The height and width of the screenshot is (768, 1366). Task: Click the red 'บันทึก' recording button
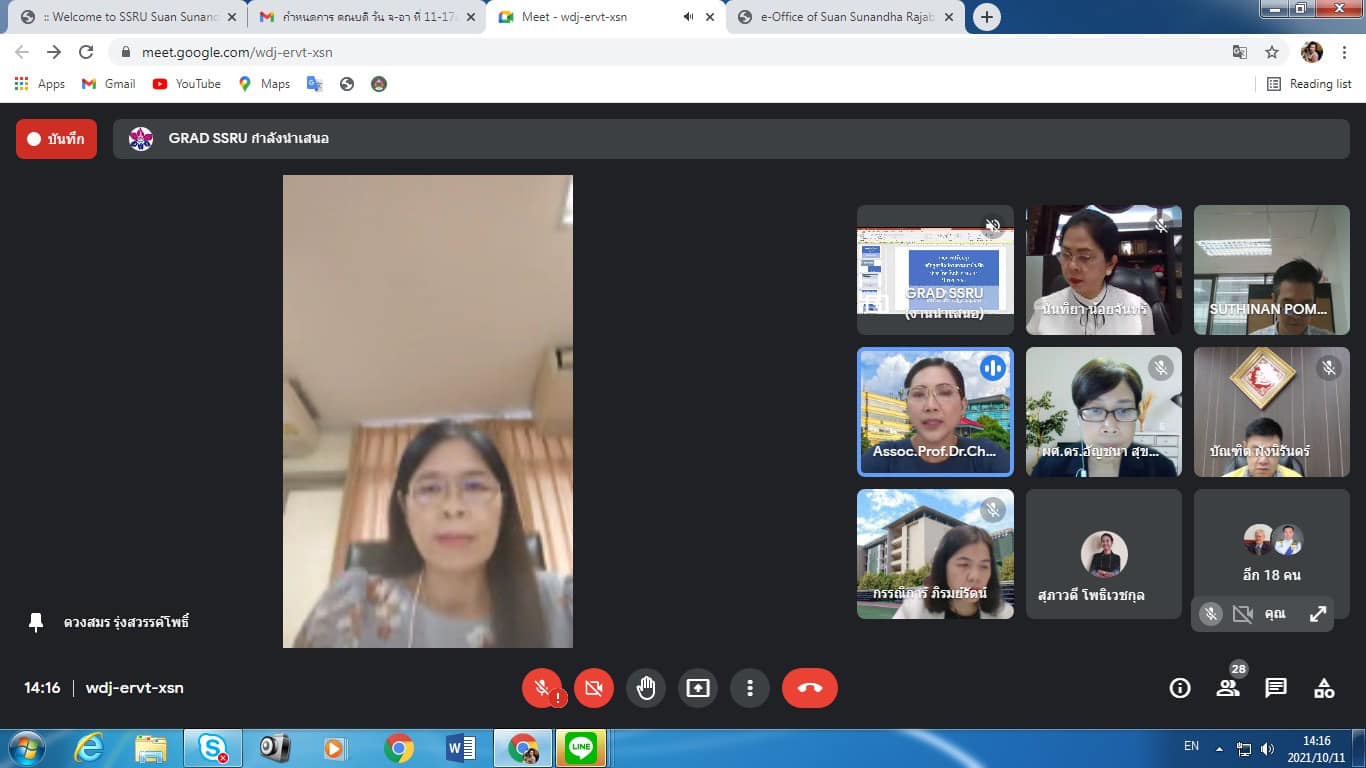click(x=56, y=139)
